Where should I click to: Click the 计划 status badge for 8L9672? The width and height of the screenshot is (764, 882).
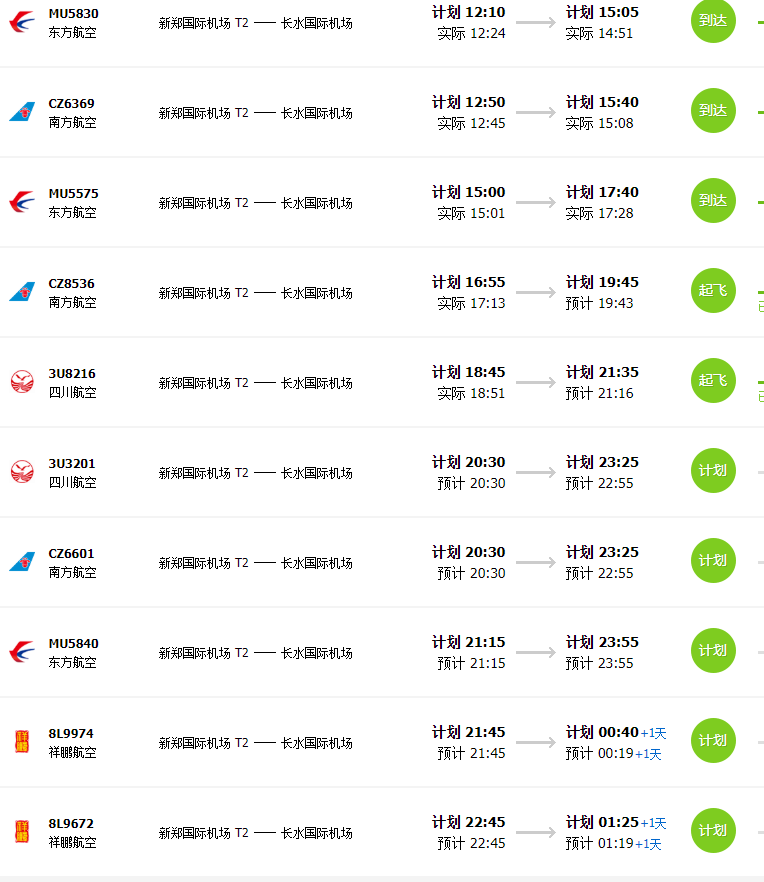pyautogui.click(x=713, y=831)
